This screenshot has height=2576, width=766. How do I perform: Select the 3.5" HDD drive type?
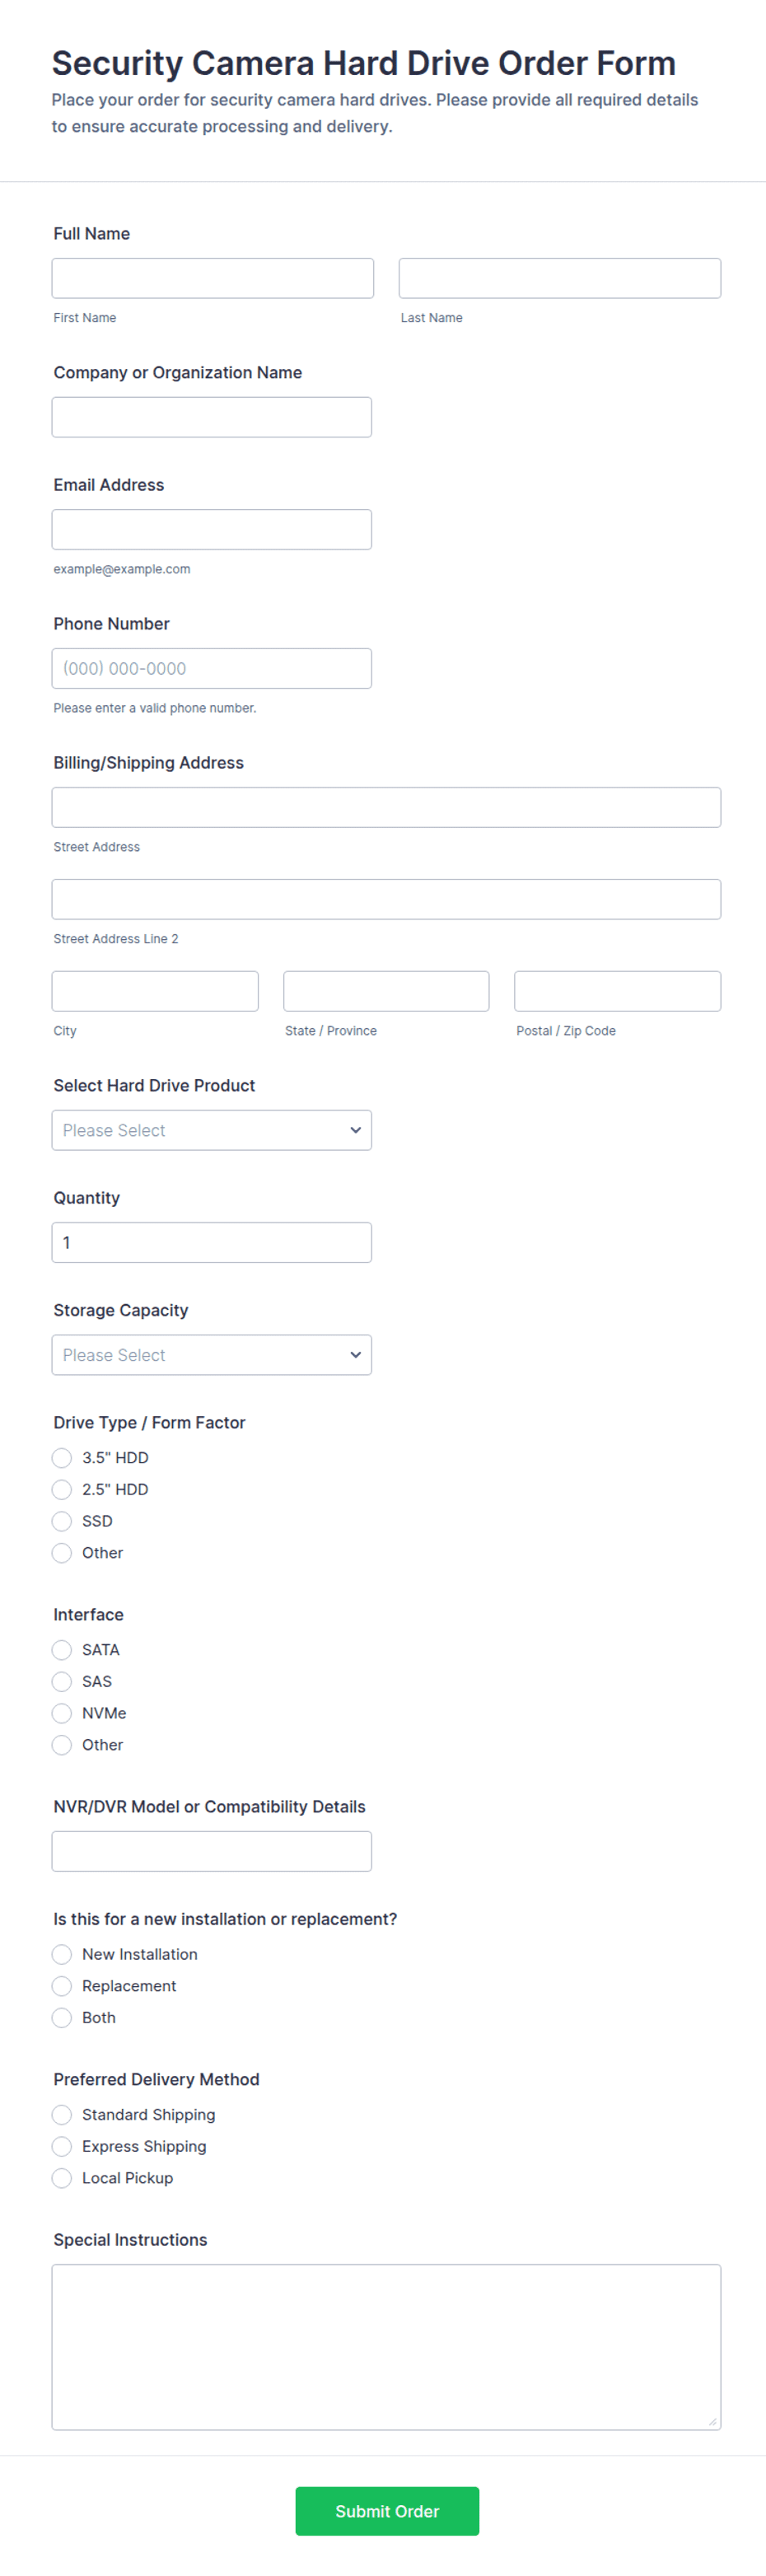[62, 1458]
